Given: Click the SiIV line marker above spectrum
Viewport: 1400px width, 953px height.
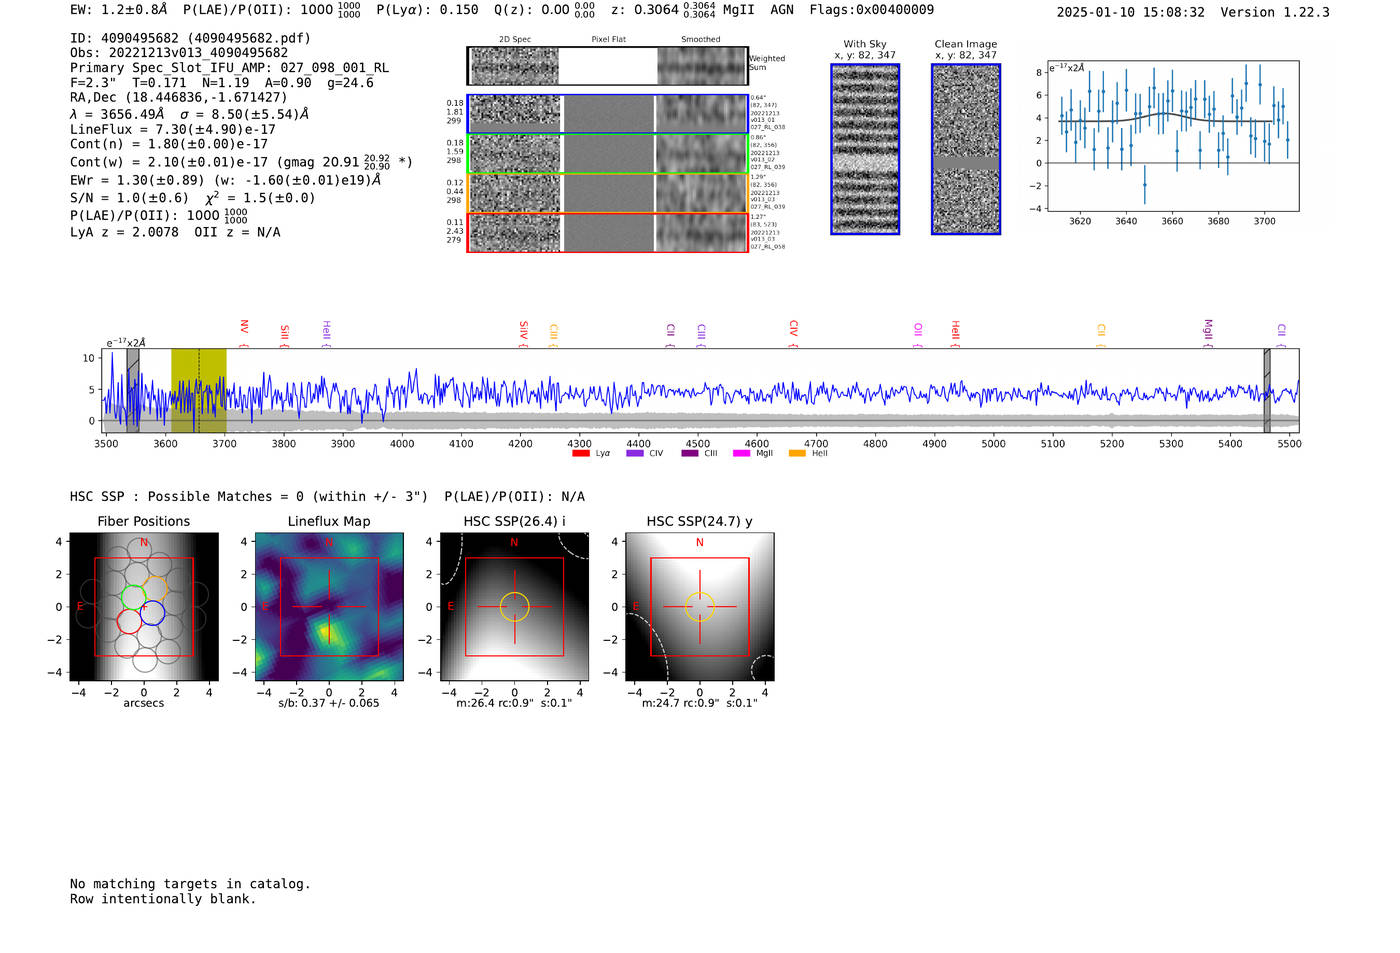Looking at the screenshot, I should pos(523,330).
